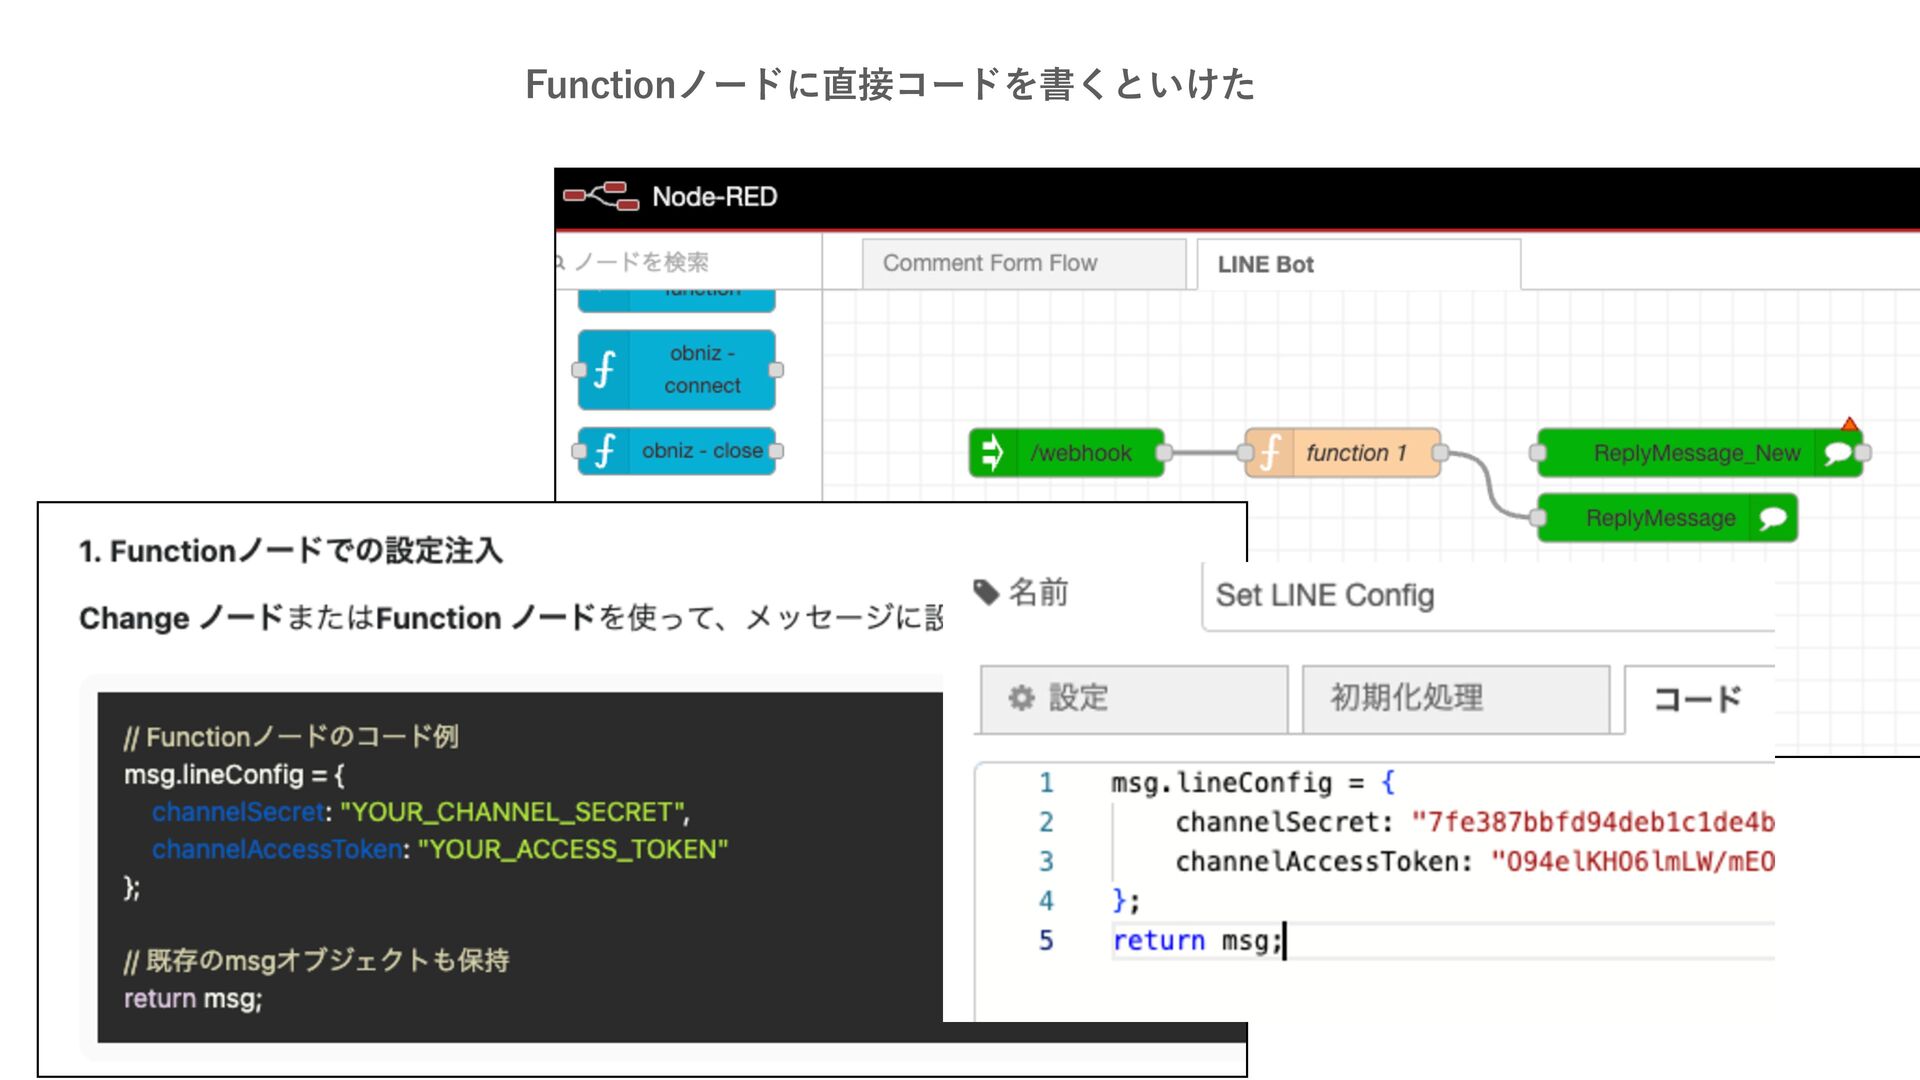Click the tag icon beside 名前
The image size is (1920, 1080).
point(986,592)
